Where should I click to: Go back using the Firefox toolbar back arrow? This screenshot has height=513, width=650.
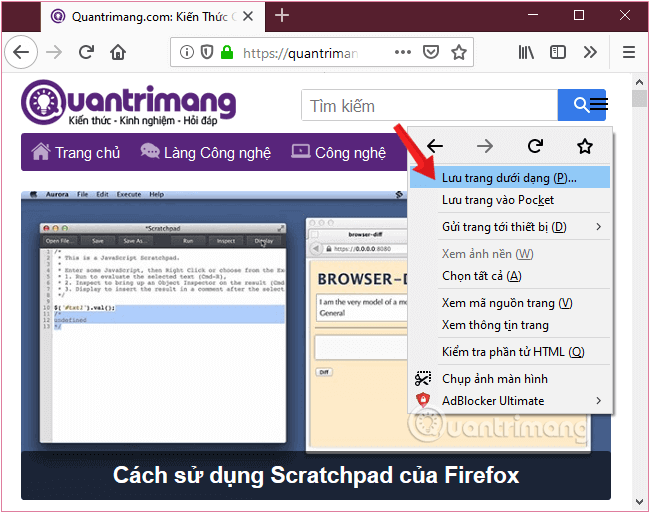tap(21, 53)
